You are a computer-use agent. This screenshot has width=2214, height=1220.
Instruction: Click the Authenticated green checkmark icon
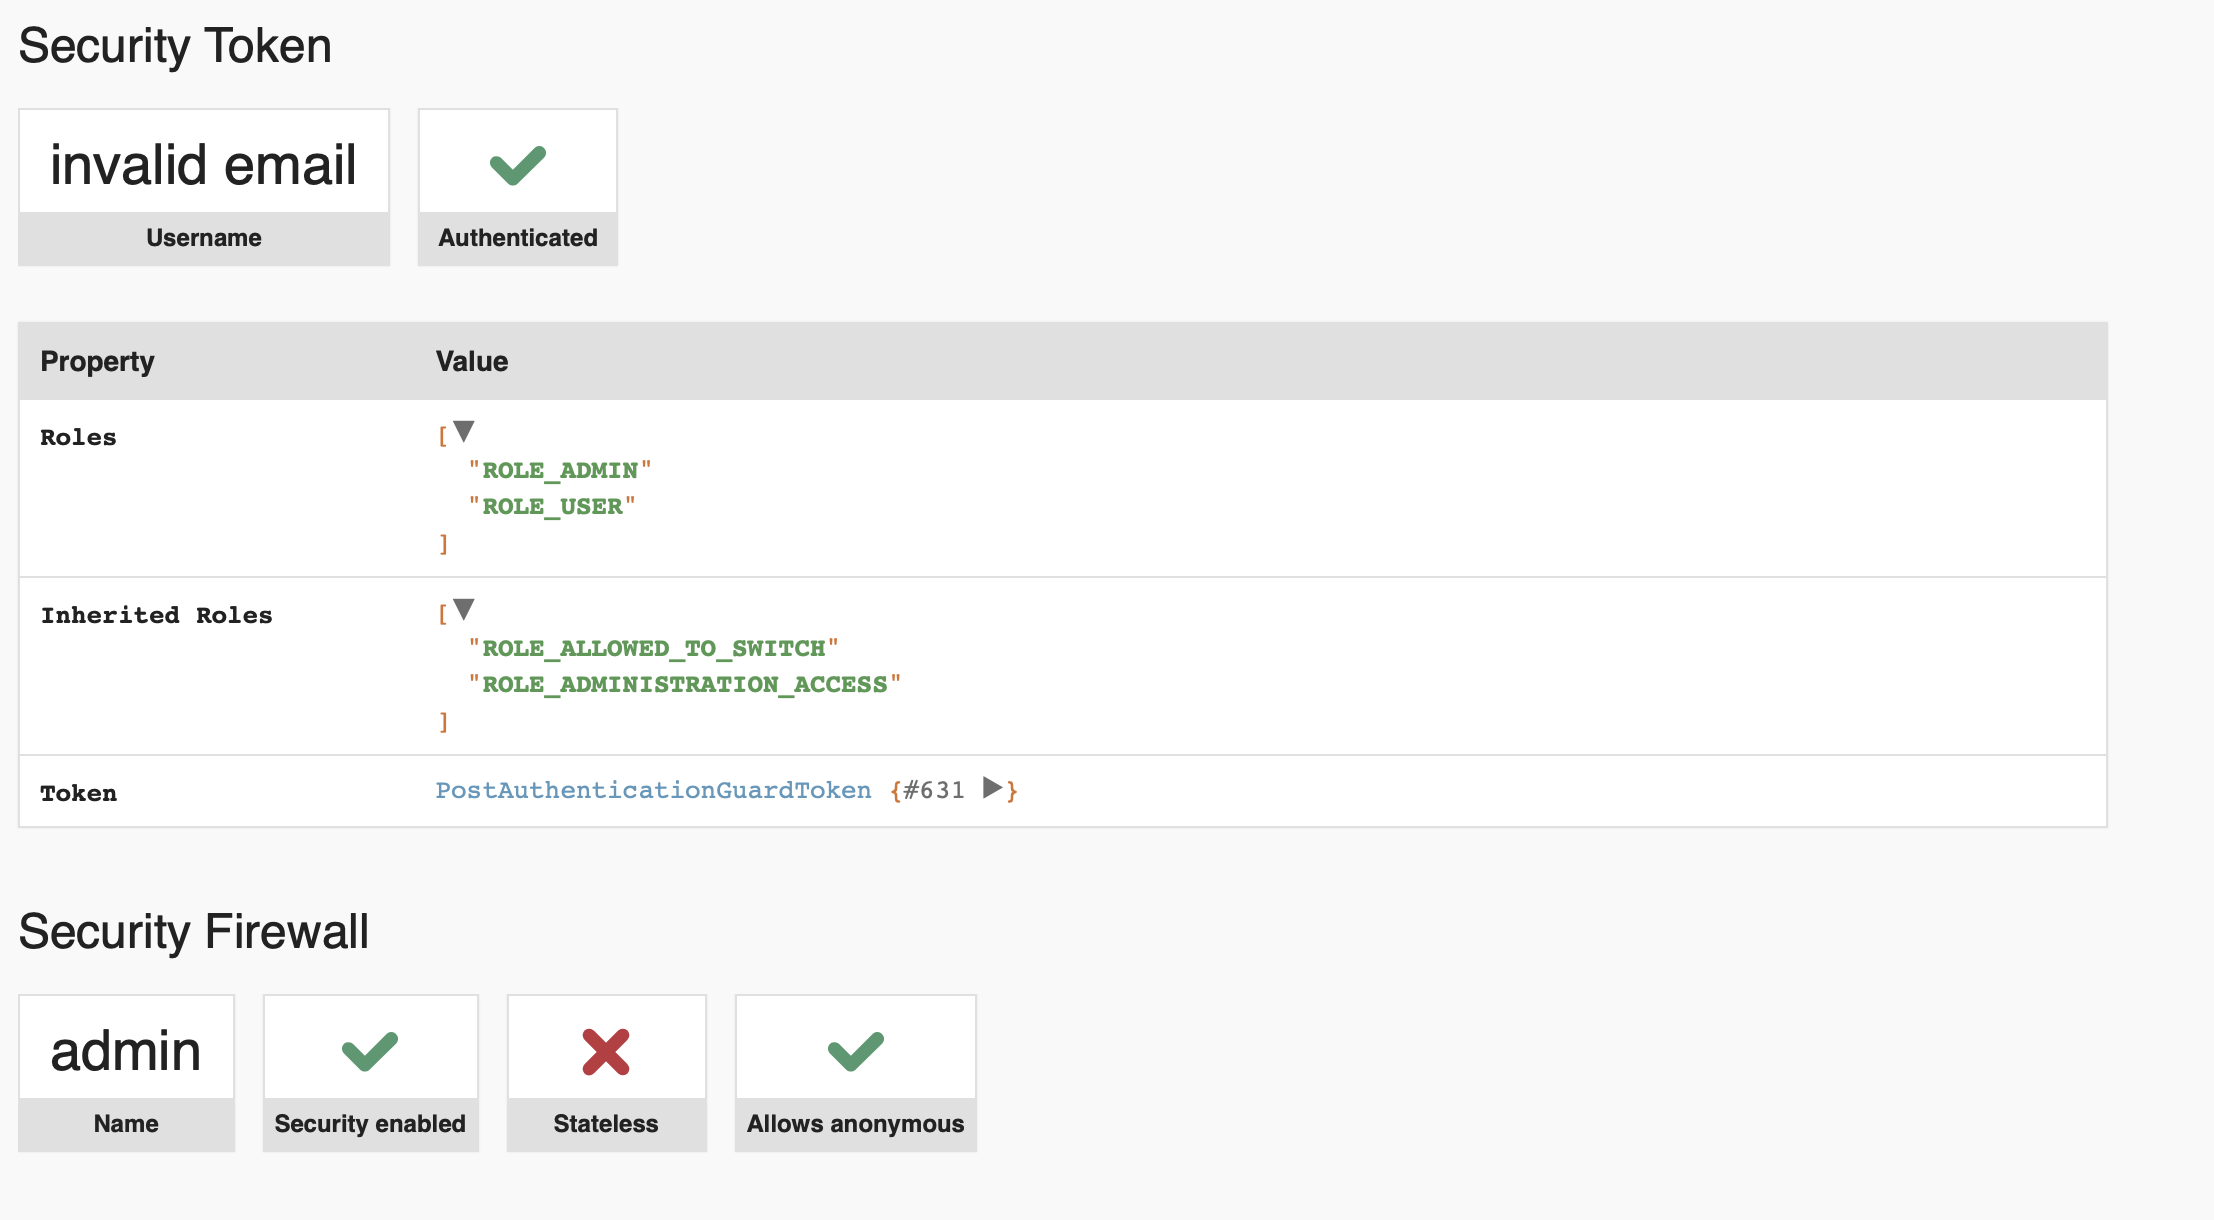(x=516, y=163)
